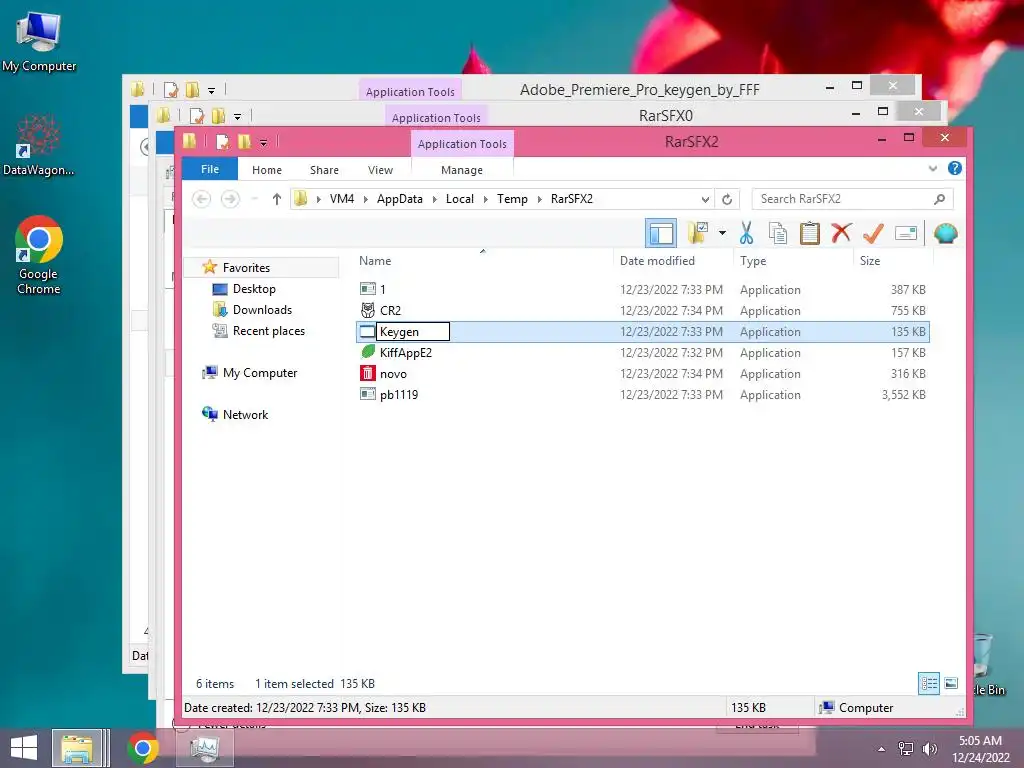This screenshot has width=1024, height=768.
Task: Open the View ribbon tab
Action: coord(380,170)
